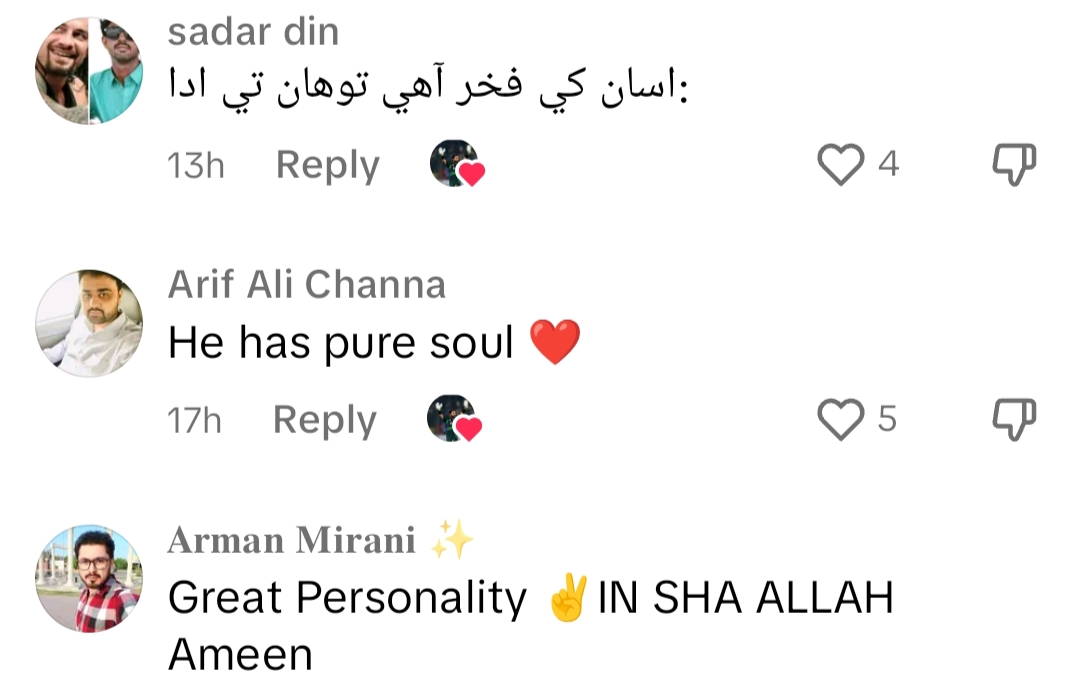Visit sadar din's username link
Viewport: 1080px width, 698px height.
click(x=253, y=32)
